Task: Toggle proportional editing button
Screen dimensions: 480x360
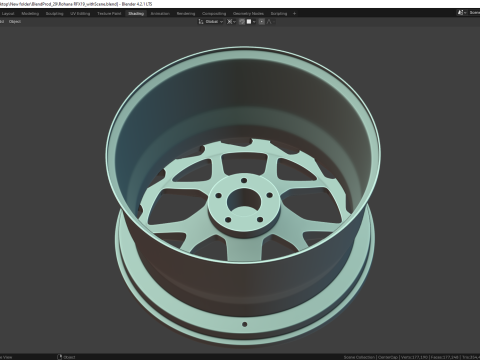Action: coord(262,22)
